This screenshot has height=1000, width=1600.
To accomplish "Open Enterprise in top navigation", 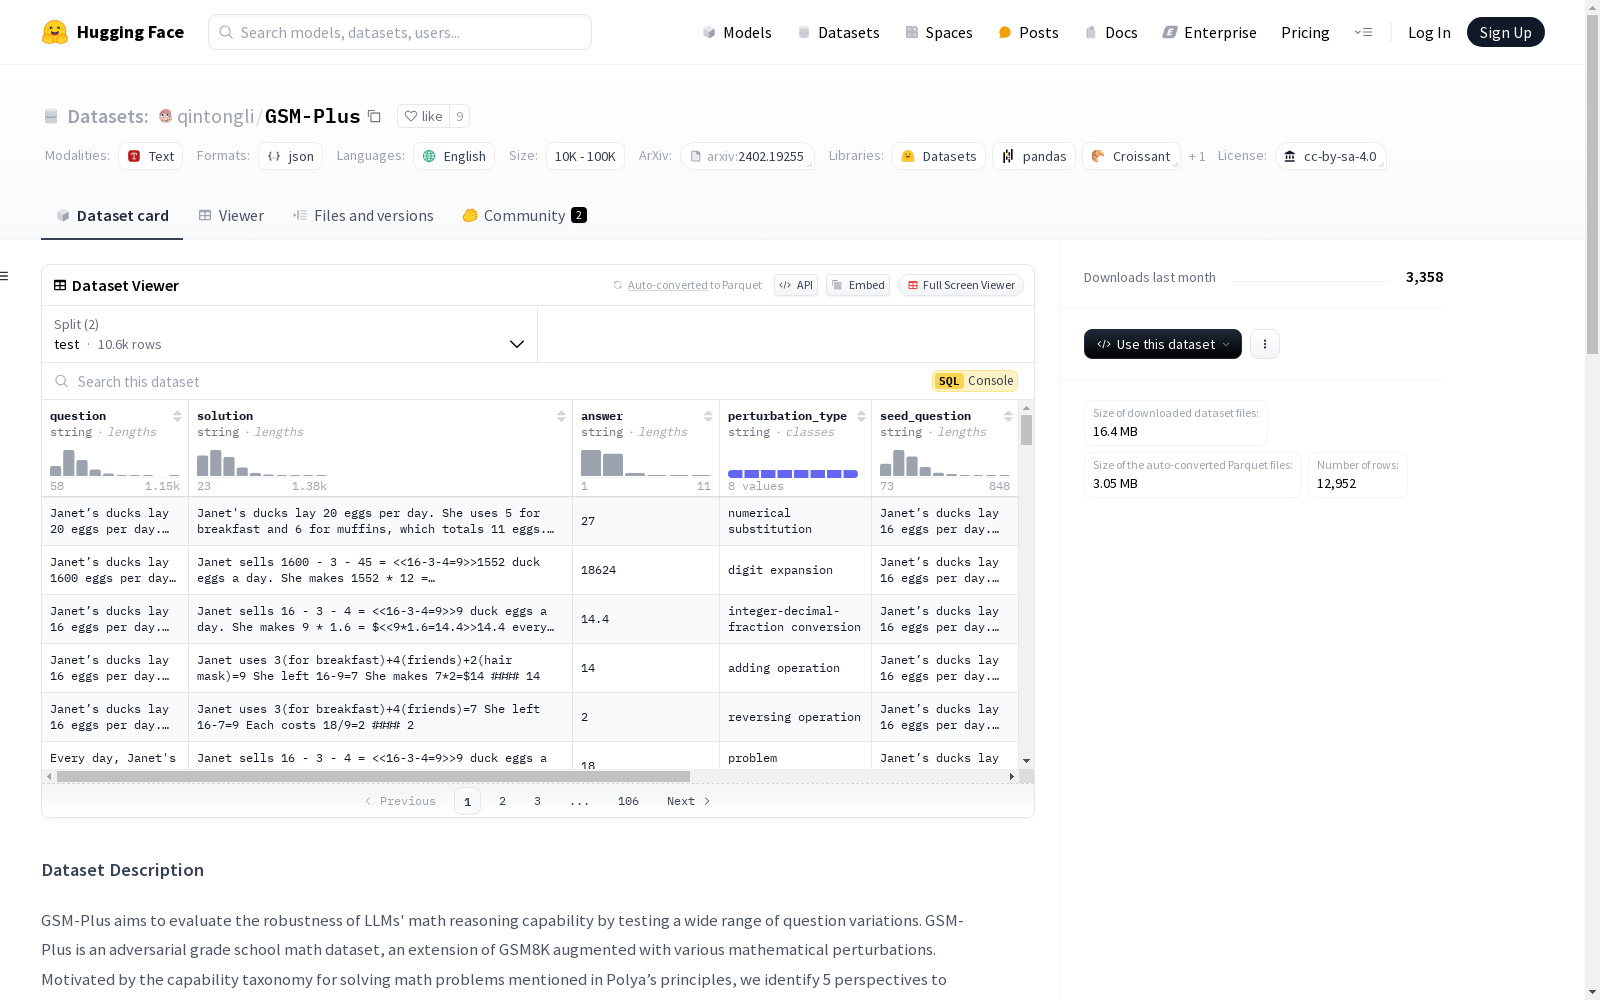I will coord(1209,32).
